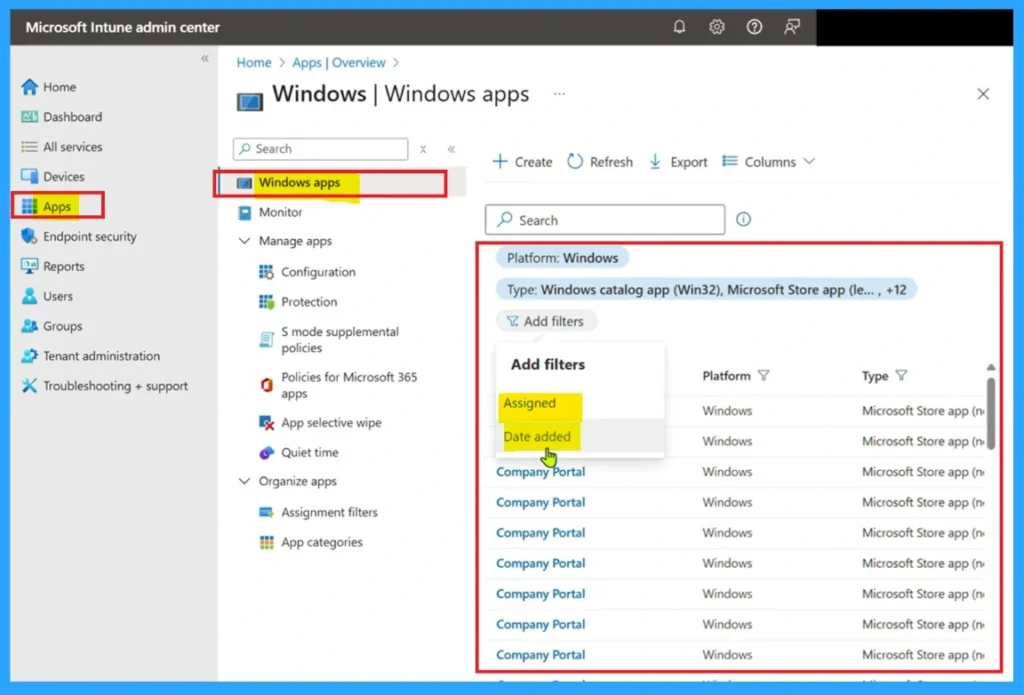
Task: Click the Home house icon in sidebar
Action: [x=29, y=87]
